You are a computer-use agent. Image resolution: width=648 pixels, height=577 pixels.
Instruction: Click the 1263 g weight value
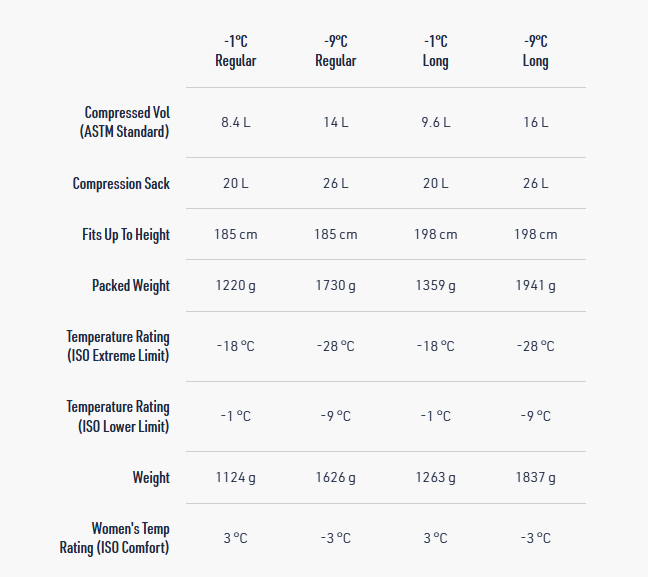pyautogui.click(x=436, y=478)
